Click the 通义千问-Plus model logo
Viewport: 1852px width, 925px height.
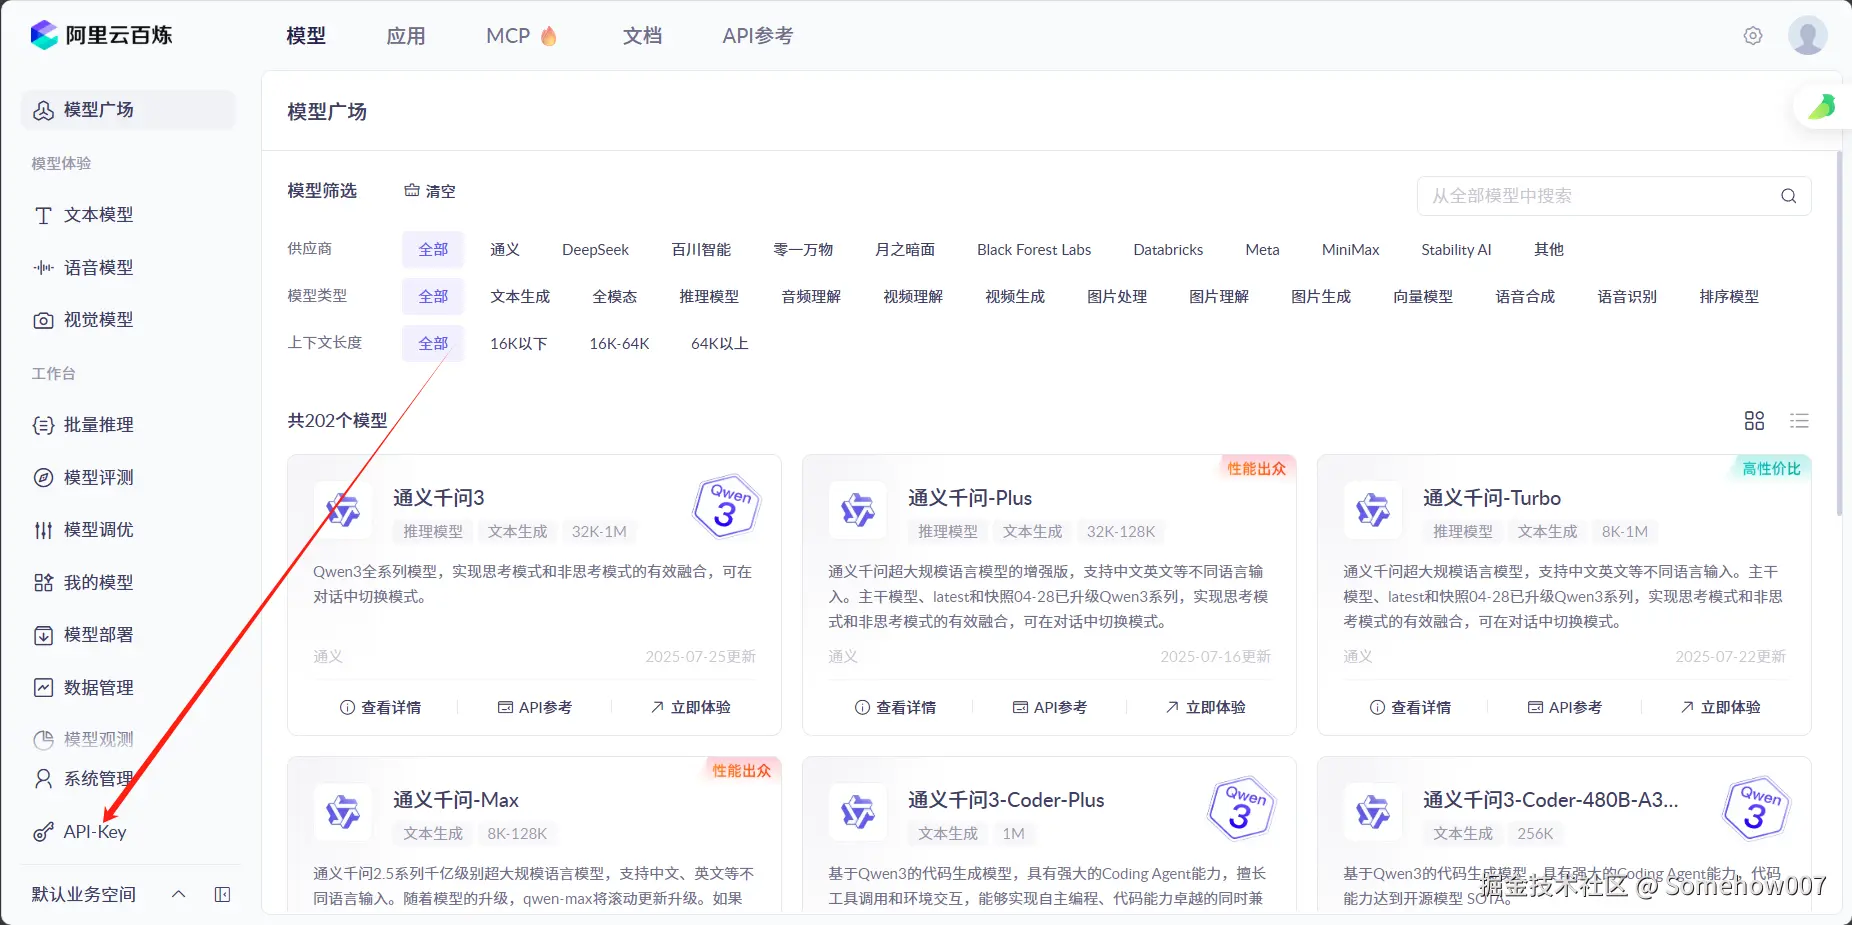(x=857, y=510)
